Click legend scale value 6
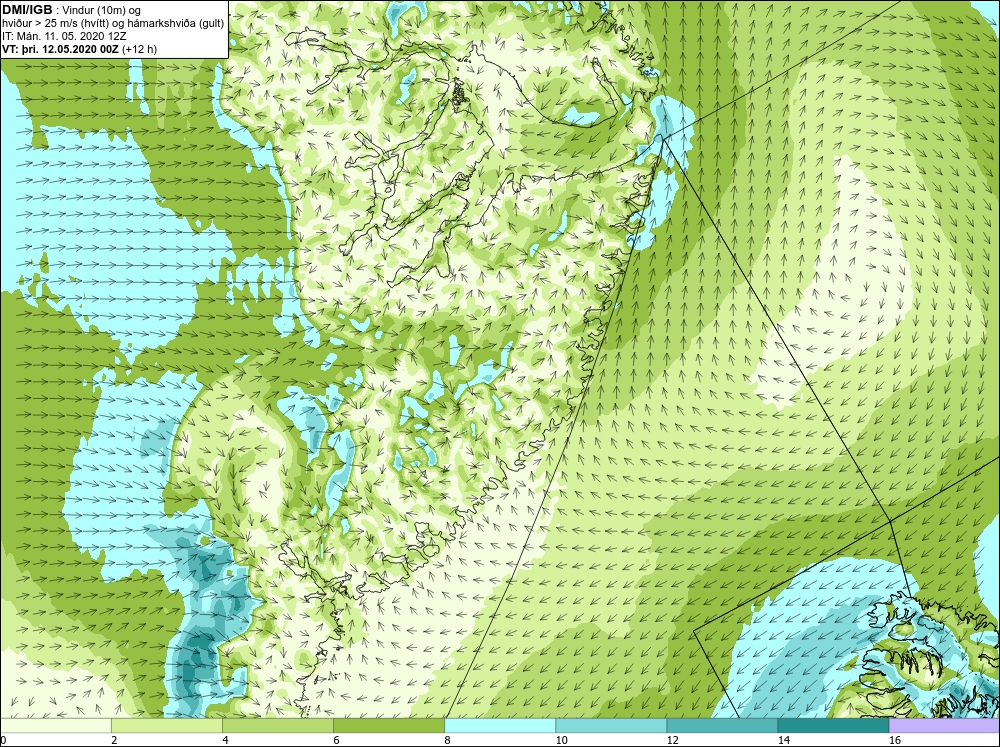The image size is (1000, 747). pyautogui.click(x=336, y=740)
